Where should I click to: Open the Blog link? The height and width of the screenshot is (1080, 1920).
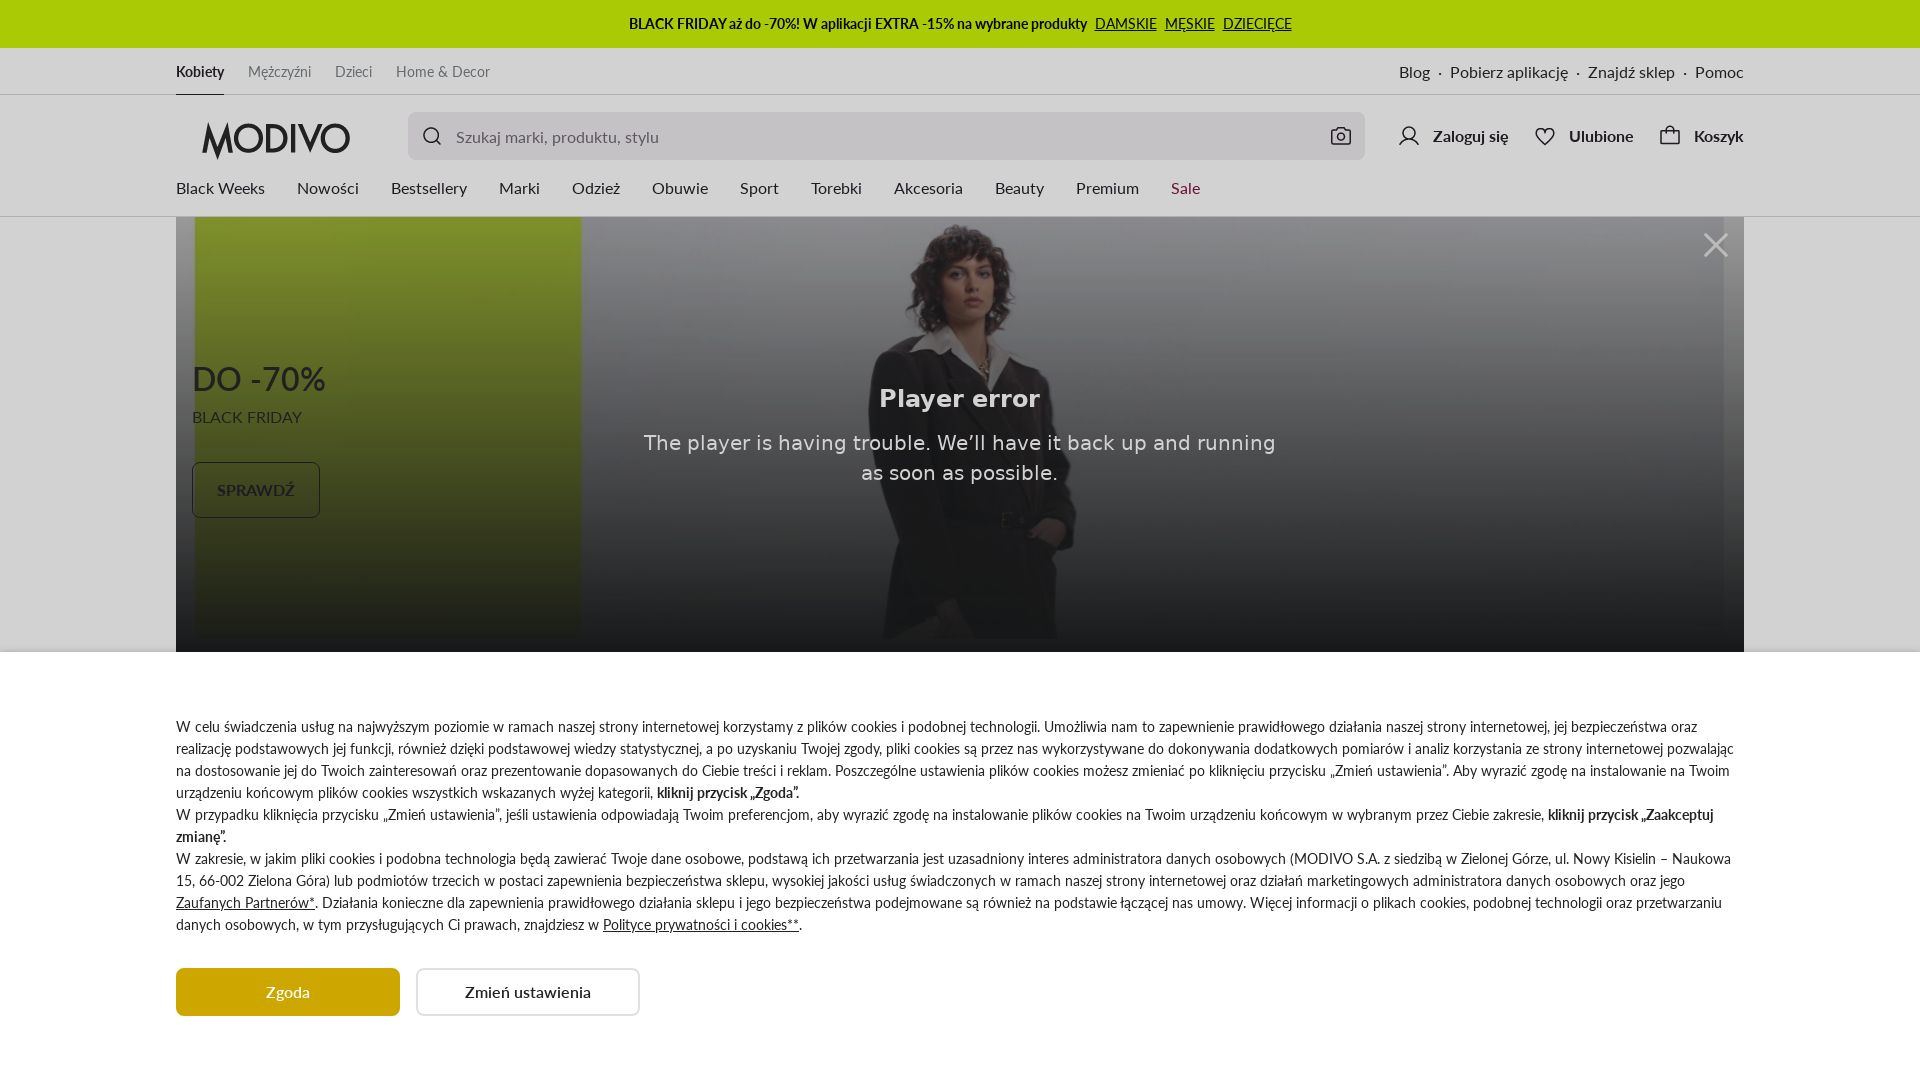coord(1414,72)
